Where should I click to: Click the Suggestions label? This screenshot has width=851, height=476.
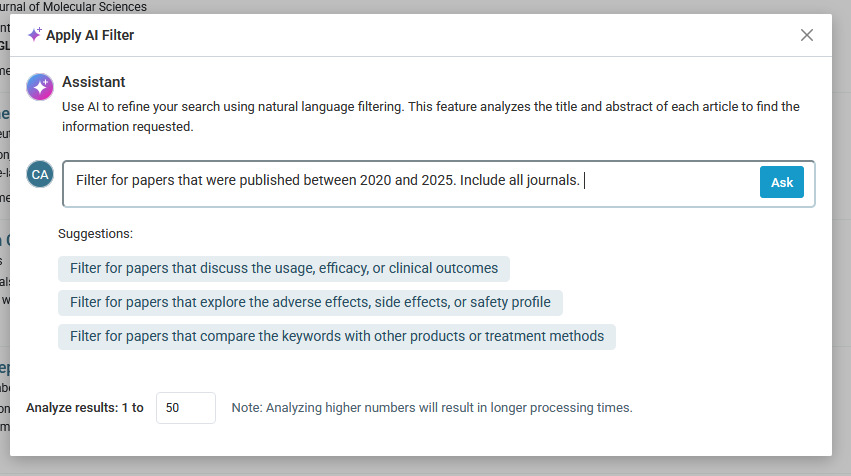[x=95, y=234]
